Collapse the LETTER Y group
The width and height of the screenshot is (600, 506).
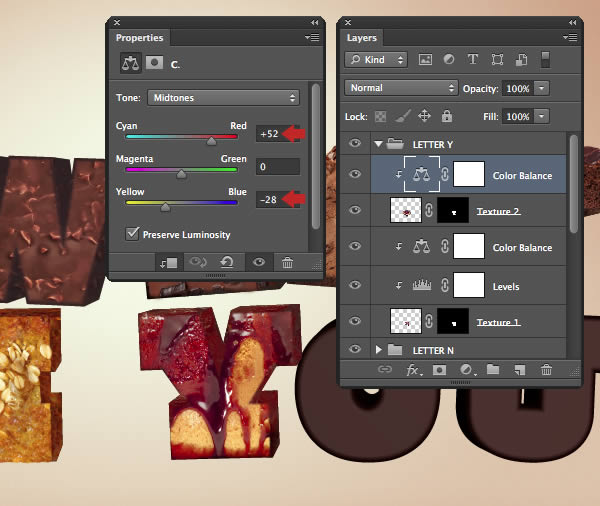point(378,144)
